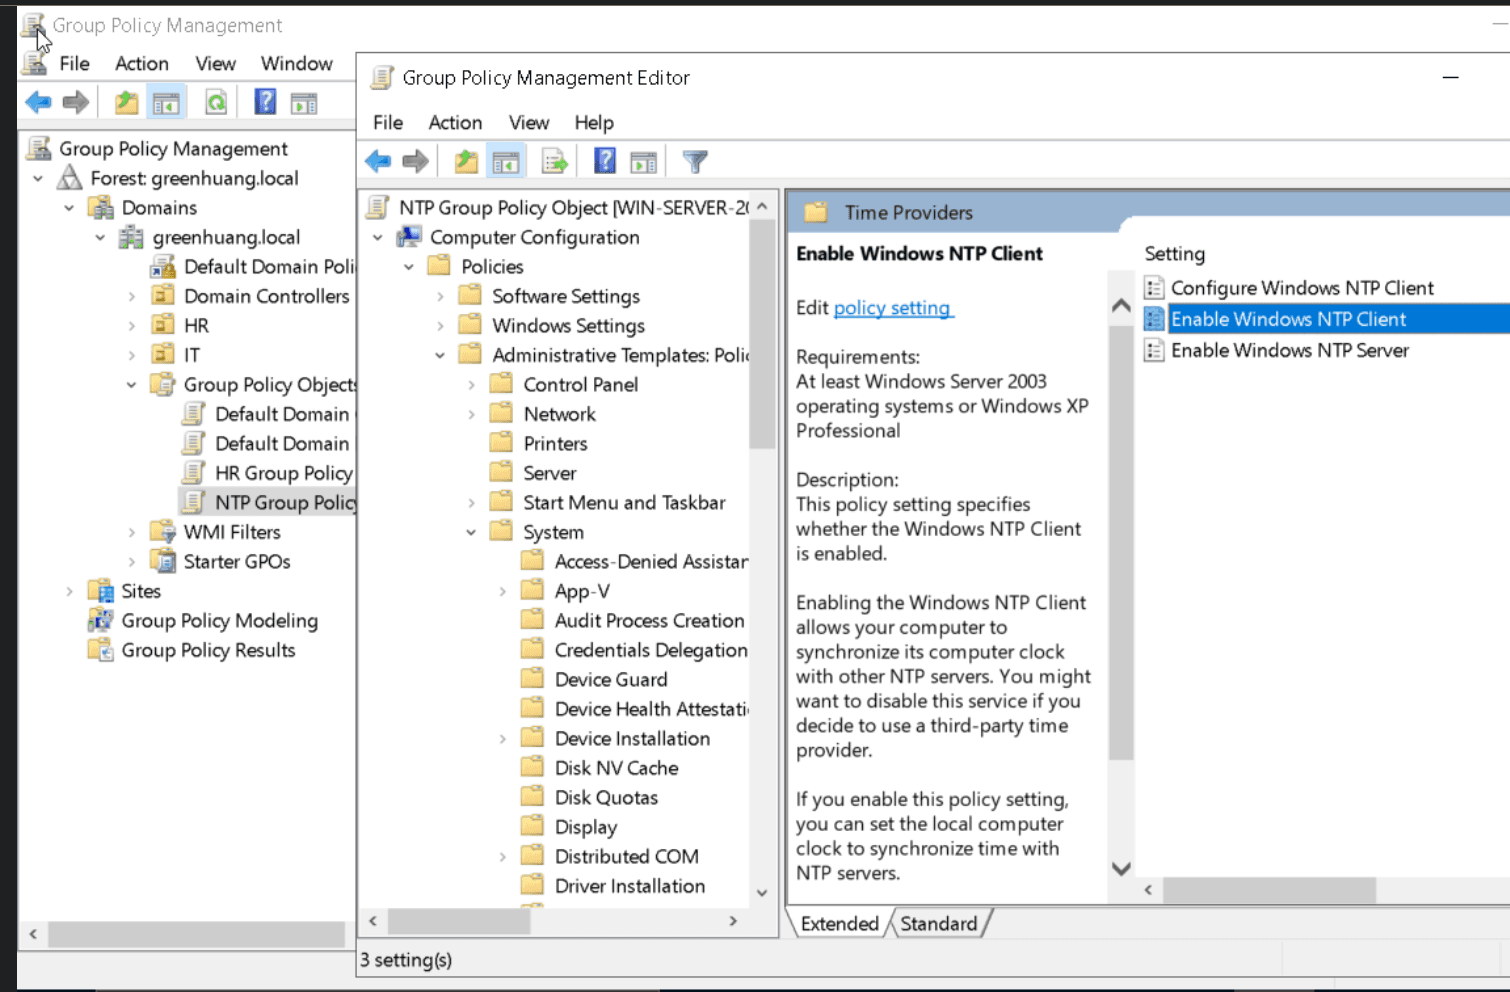Select the Printers folder in Editor tree
This screenshot has width=1510, height=992.
(x=555, y=444)
